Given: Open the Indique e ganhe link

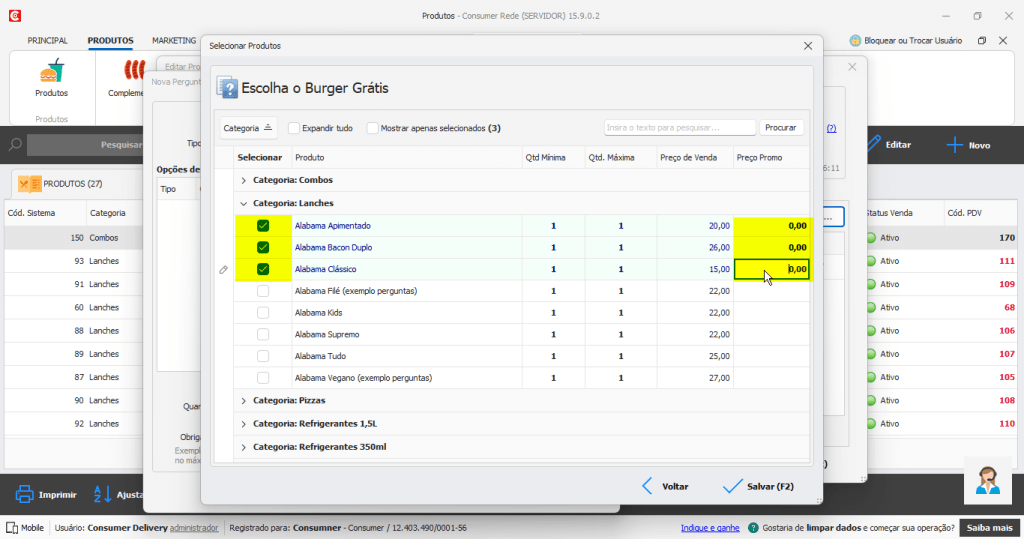Looking at the screenshot, I should tap(710, 528).
